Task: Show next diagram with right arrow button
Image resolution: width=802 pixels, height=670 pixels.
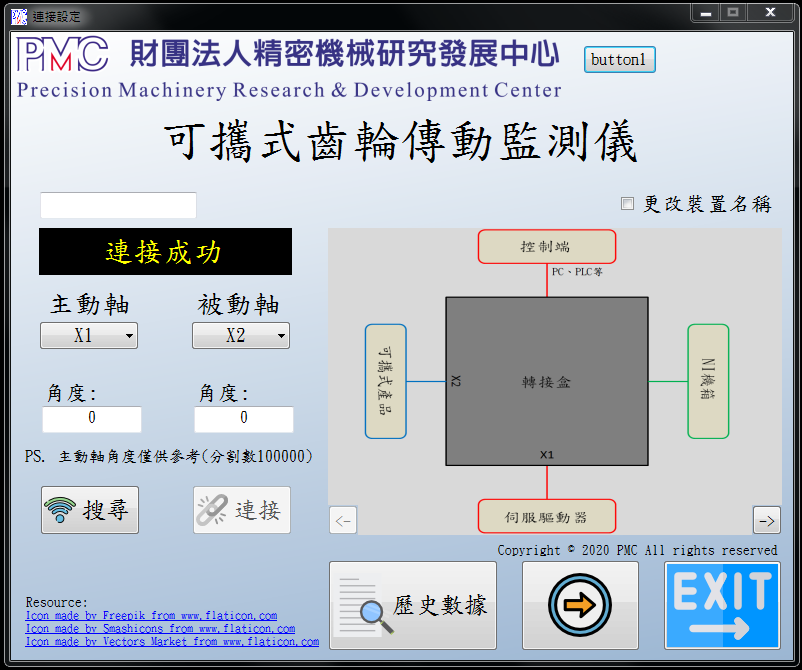Action: (767, 520)
